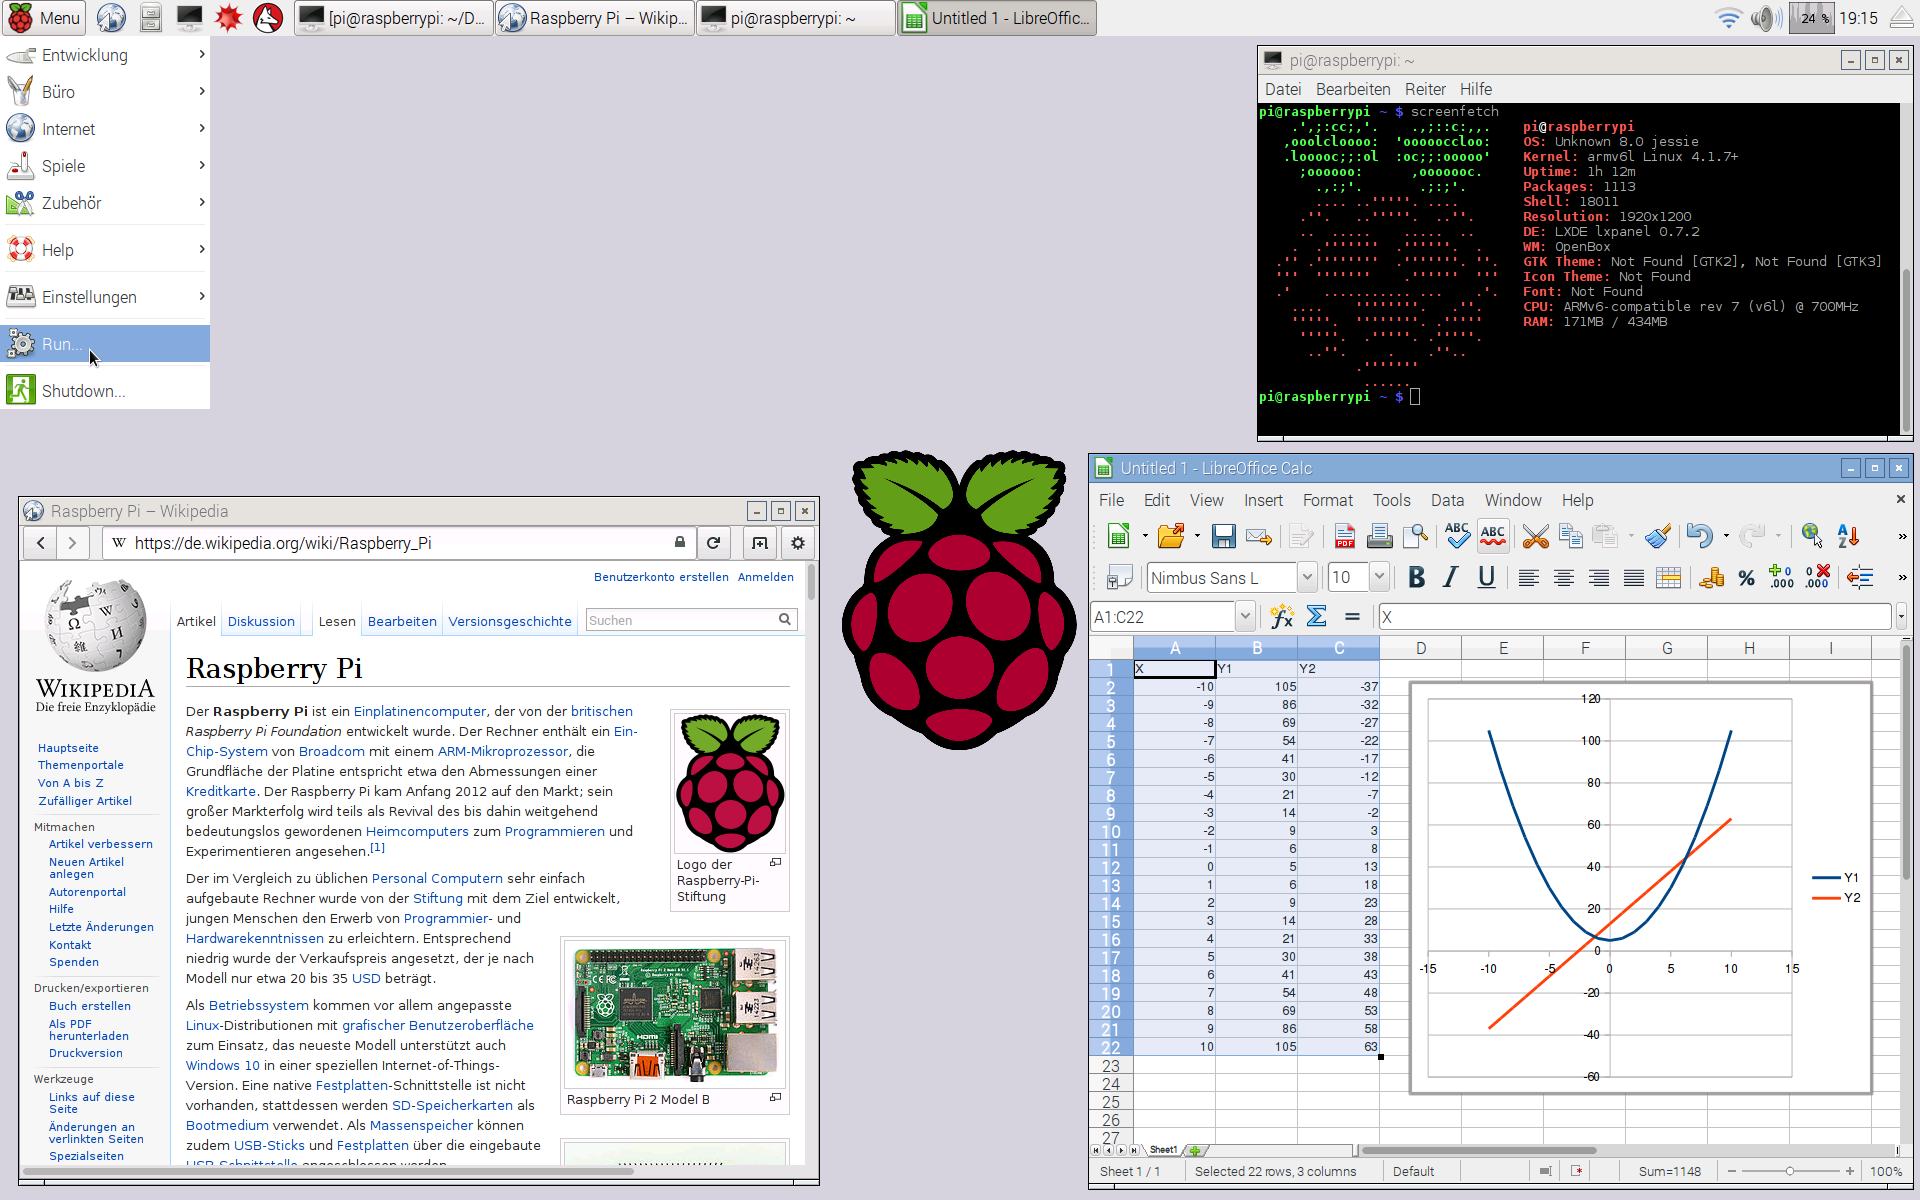Activate the Clone Formatting paintbrush
The image size is (1920, 1200).
coord(1659,537)
